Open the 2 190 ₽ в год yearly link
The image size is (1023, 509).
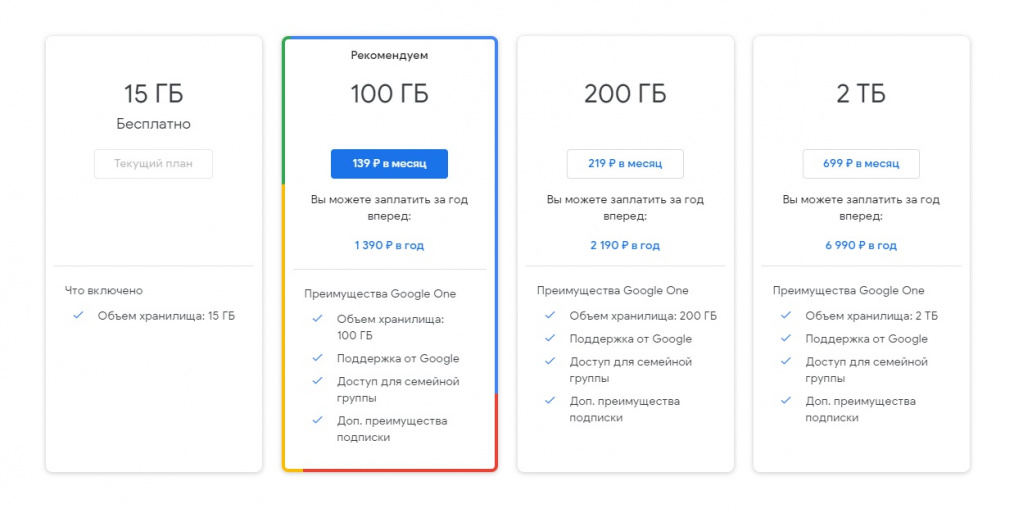[625, 245]
